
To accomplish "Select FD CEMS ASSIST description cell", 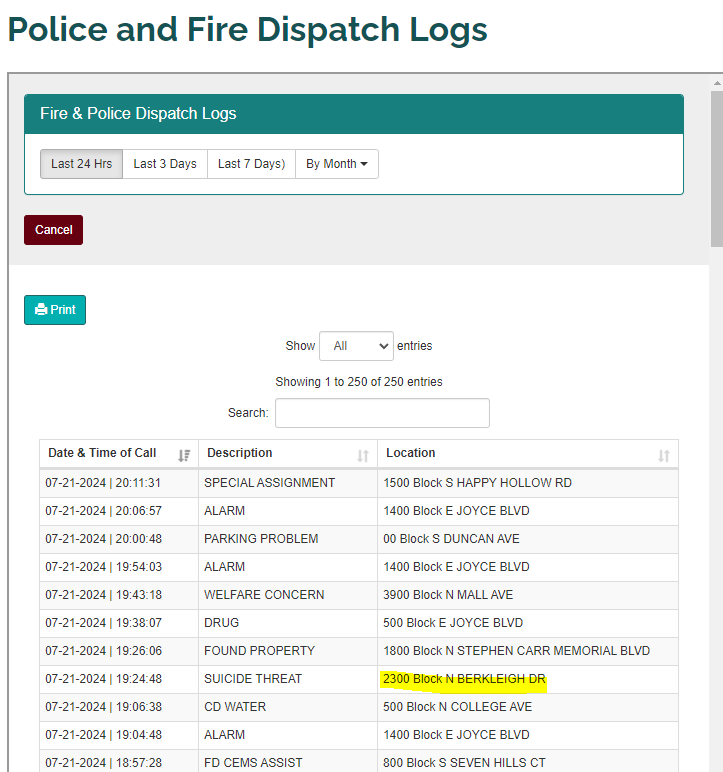I will (288, 761).
